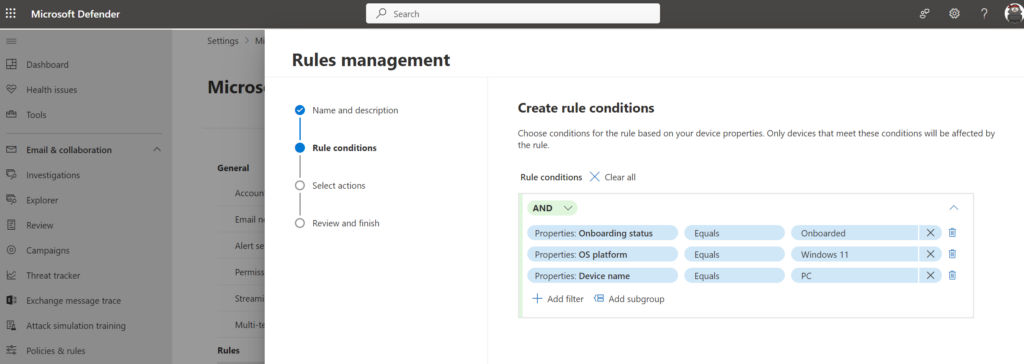Collapse the rule conditions group chevron
1024x364 pixels.
[953, 208]
